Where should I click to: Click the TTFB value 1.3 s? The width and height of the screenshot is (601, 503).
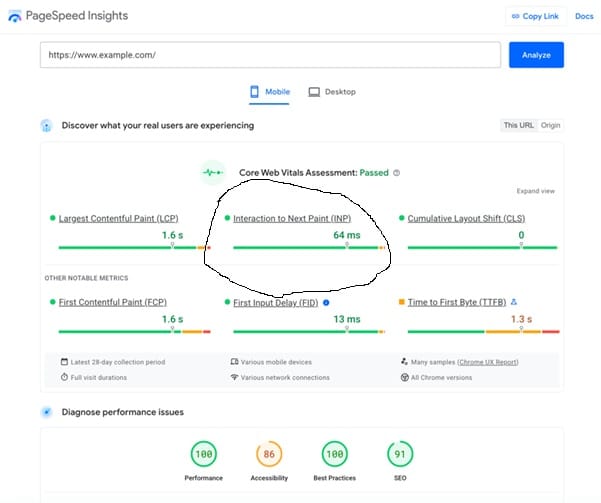point(521,319)
